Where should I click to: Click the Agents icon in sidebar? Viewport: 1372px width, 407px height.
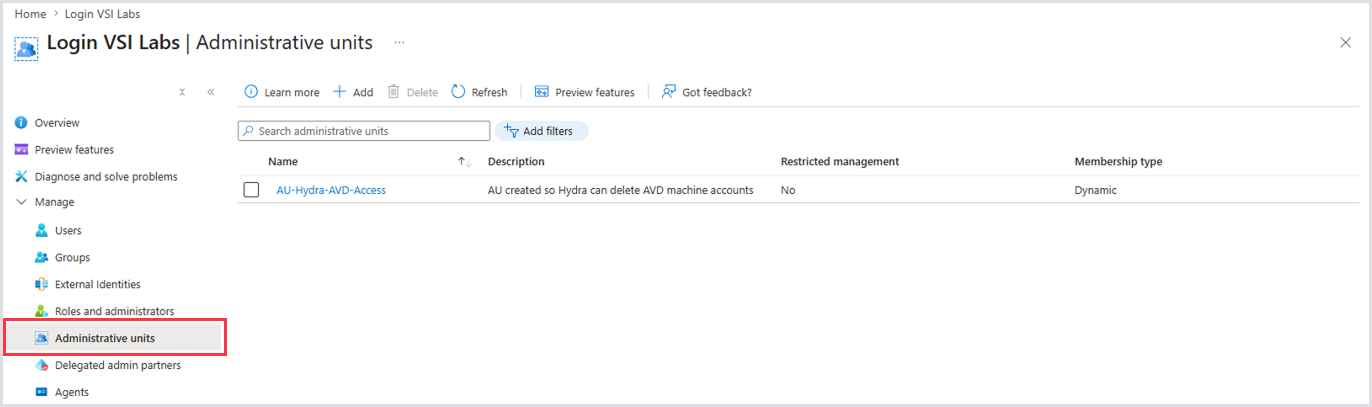41,393
